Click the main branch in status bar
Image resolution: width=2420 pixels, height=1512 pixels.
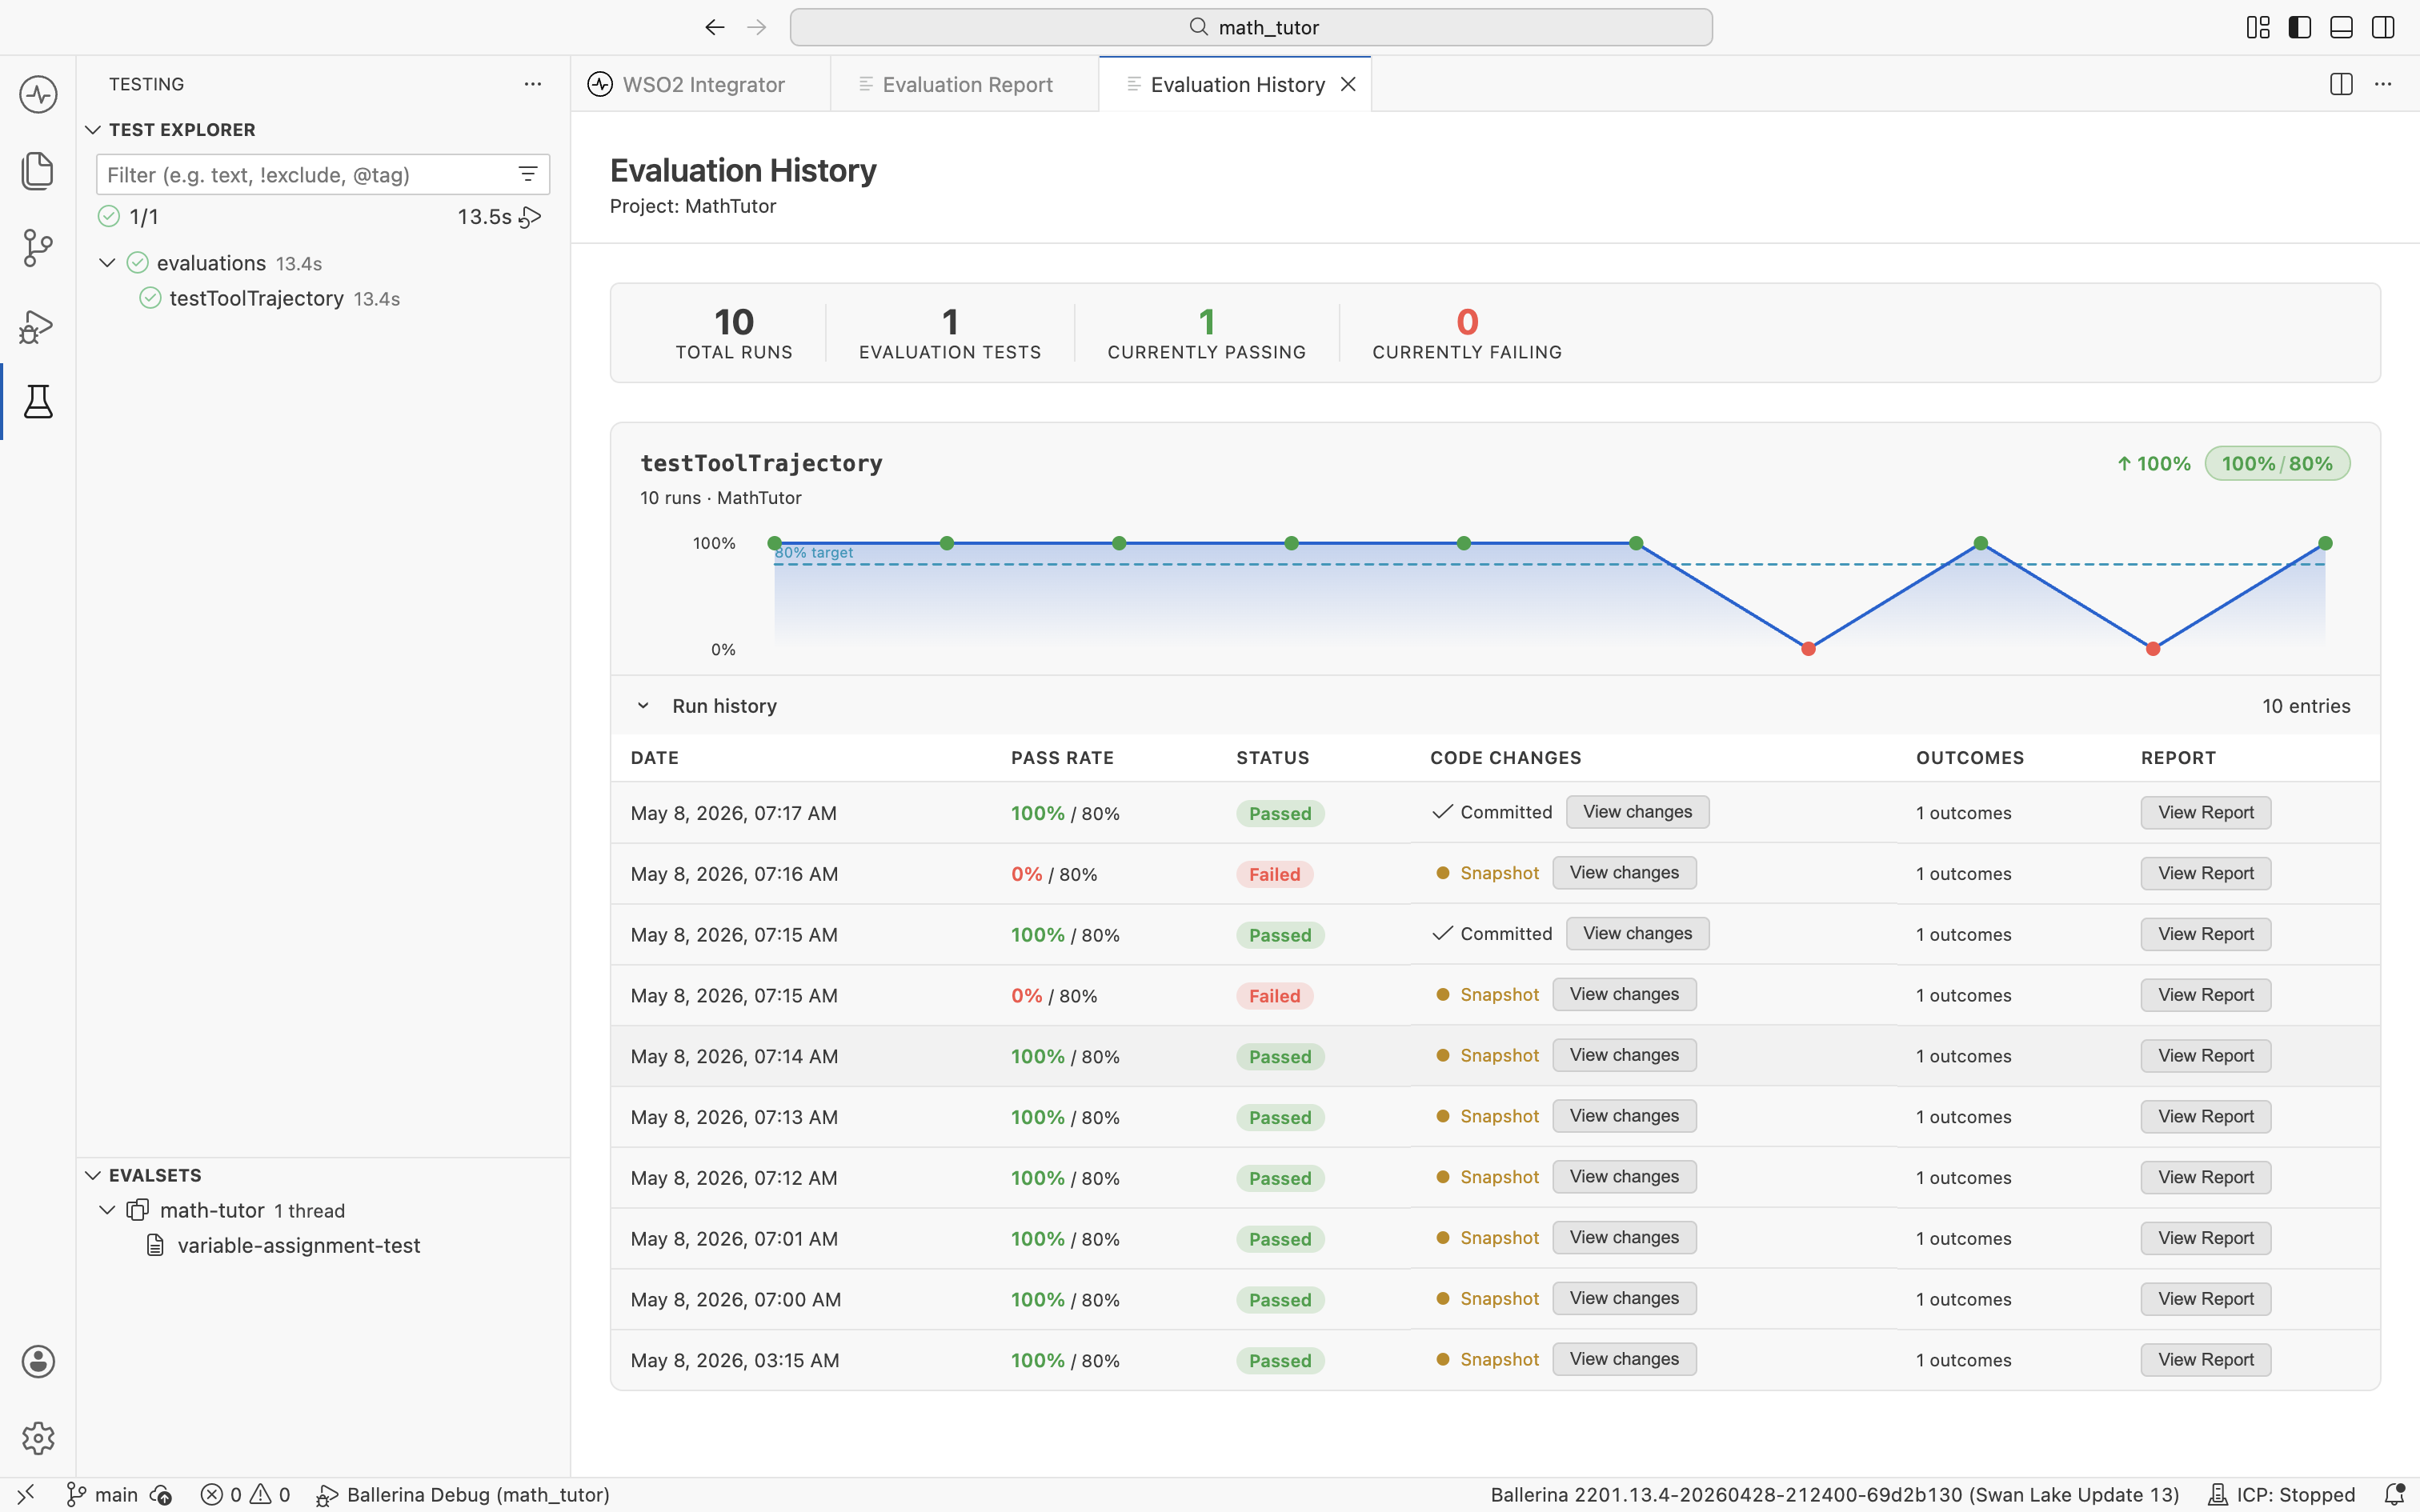[x=102, y=1494]
